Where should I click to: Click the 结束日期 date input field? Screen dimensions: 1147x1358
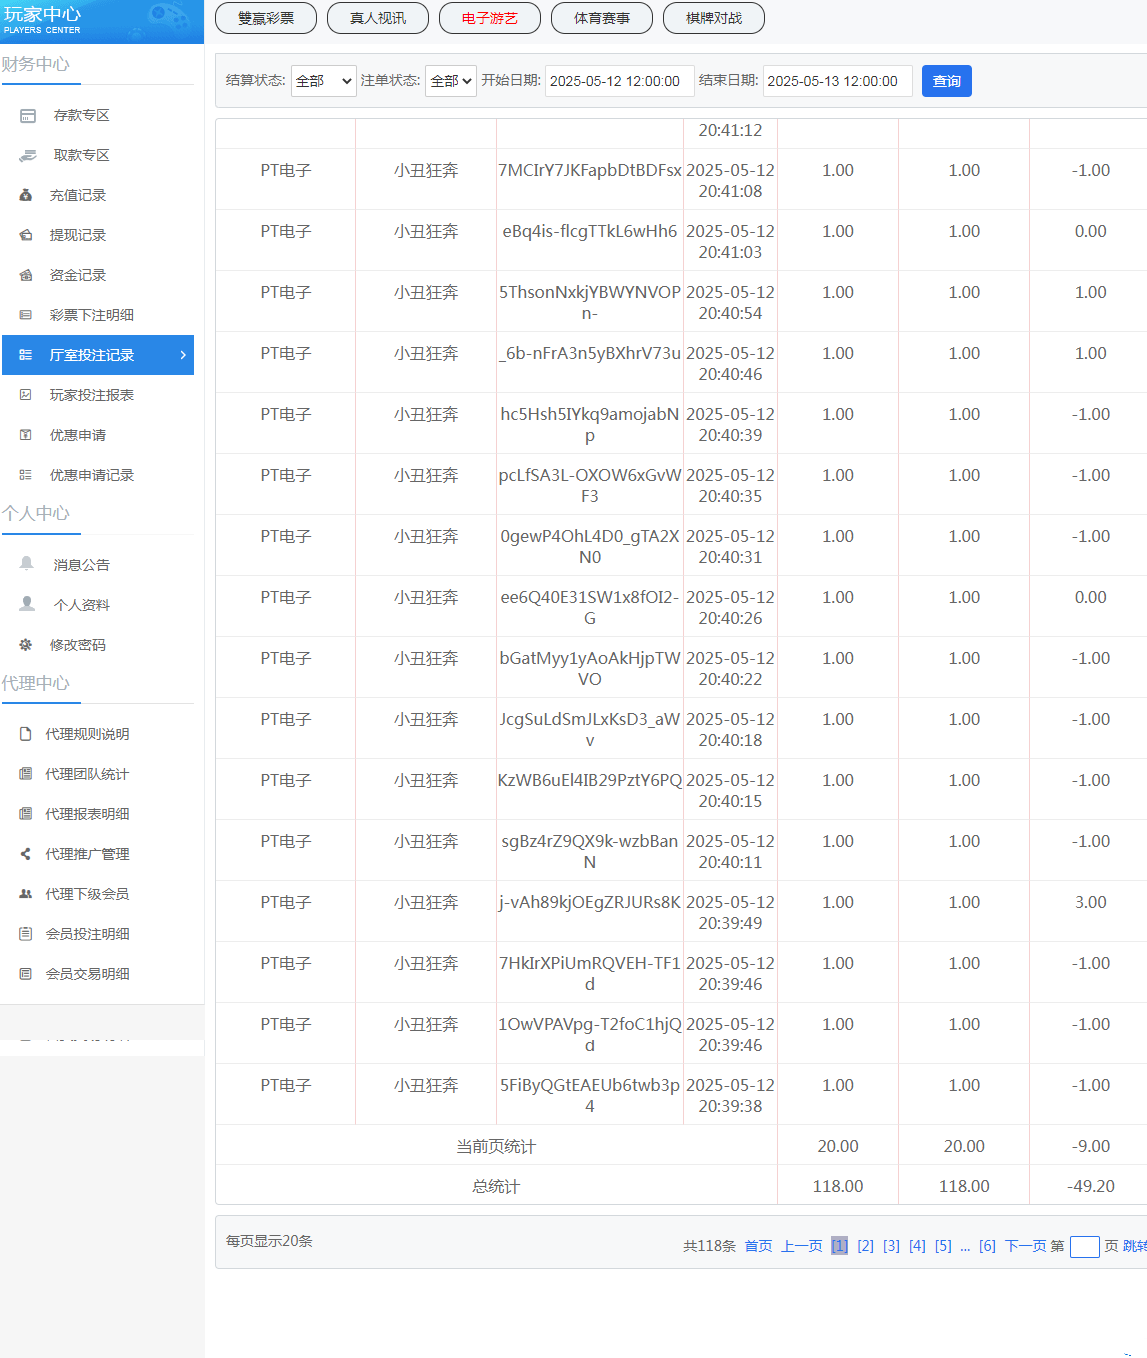(837, 81)
